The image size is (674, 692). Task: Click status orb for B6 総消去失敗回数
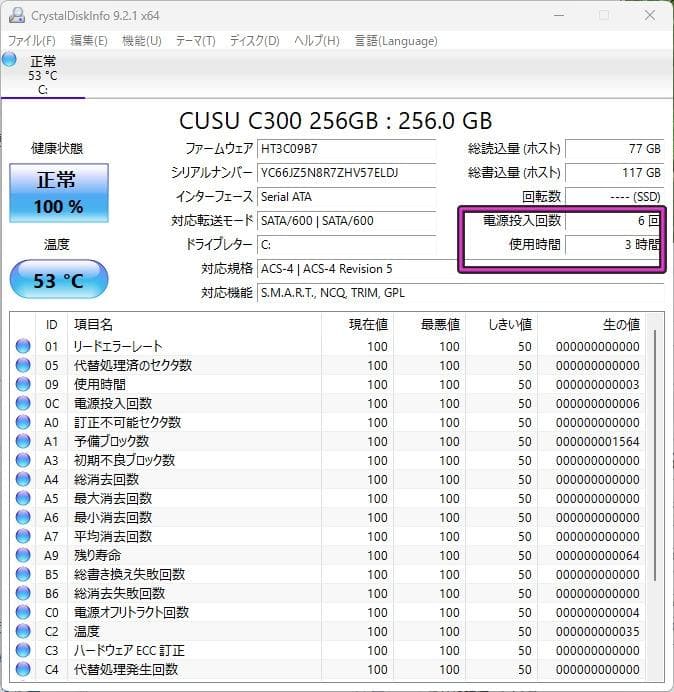pyautogui.click(x=23, y=593)
